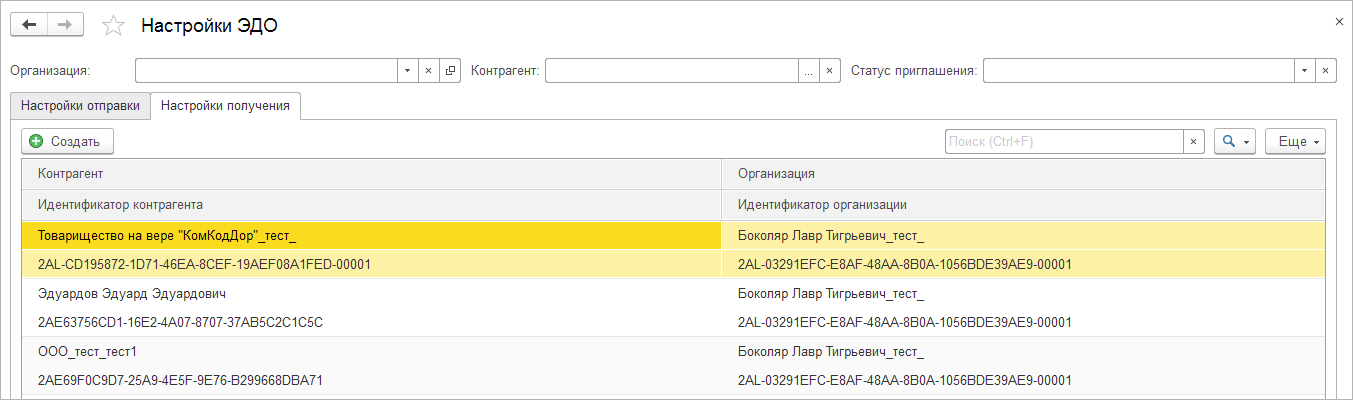This screenshot has width=1353, height=400.
Task: Open the Организация record with open icon
Action: (450, 71)
